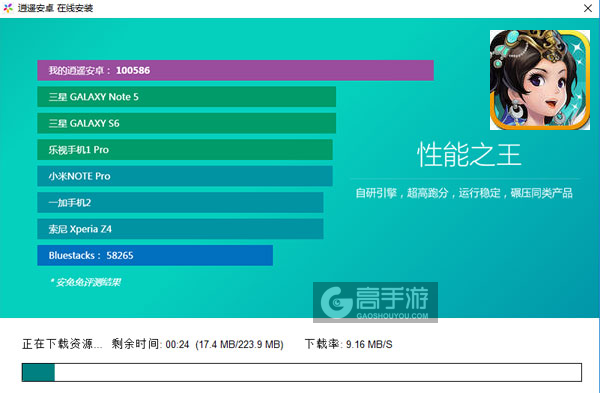Click the 正在下载资源 status text
The width and height of the screenshot is (600, 393).
[x=62, y=344]
